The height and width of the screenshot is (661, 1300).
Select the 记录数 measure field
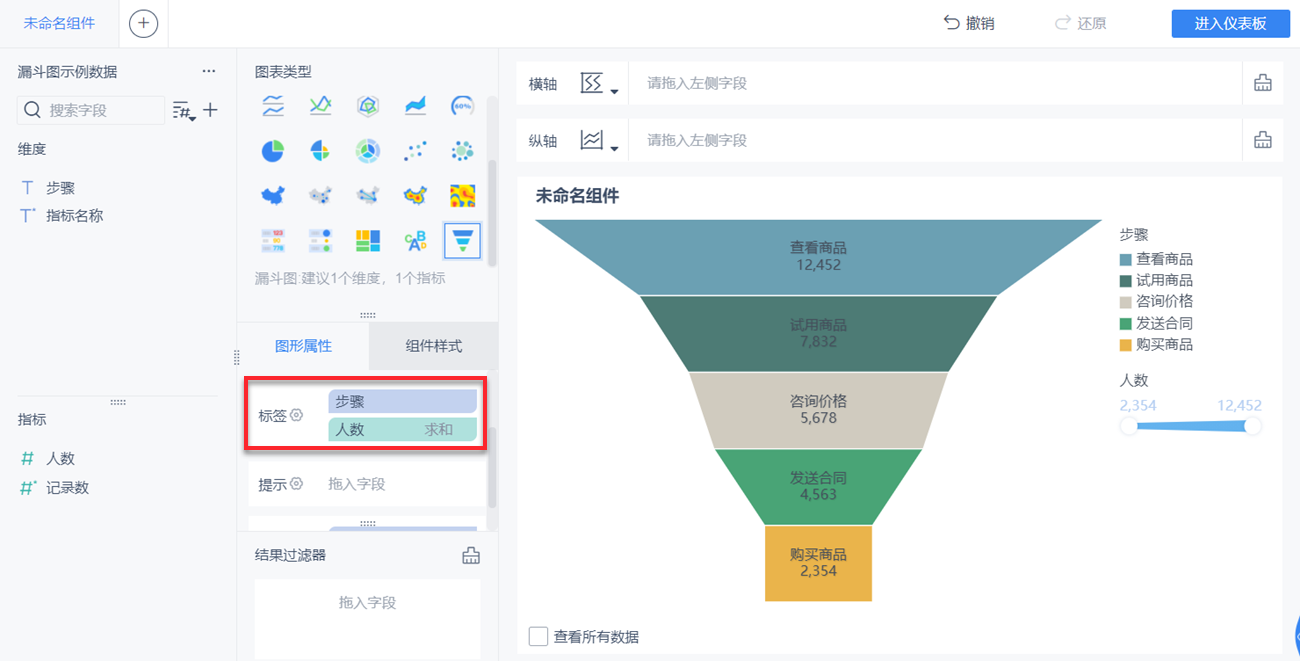tap(67, 488)
